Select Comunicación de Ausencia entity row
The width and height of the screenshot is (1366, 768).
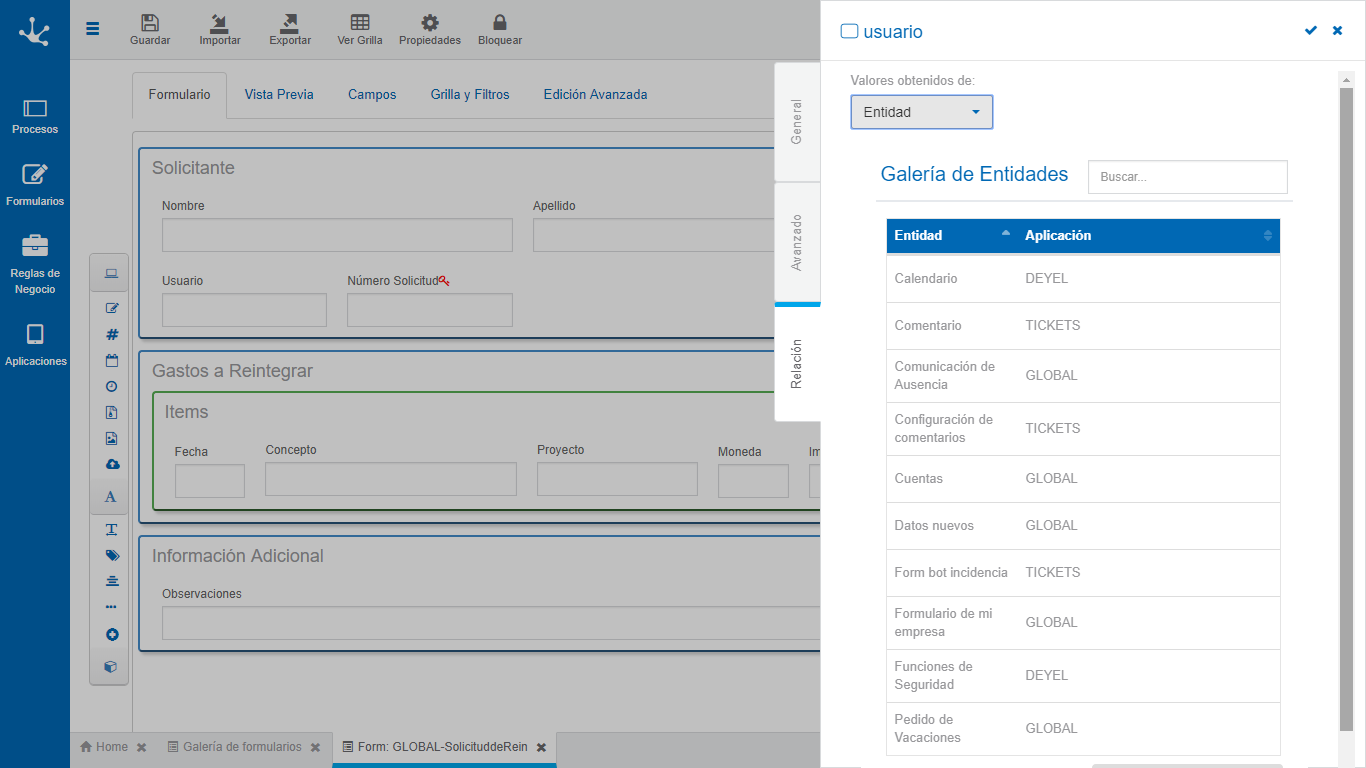point(1083,376)
